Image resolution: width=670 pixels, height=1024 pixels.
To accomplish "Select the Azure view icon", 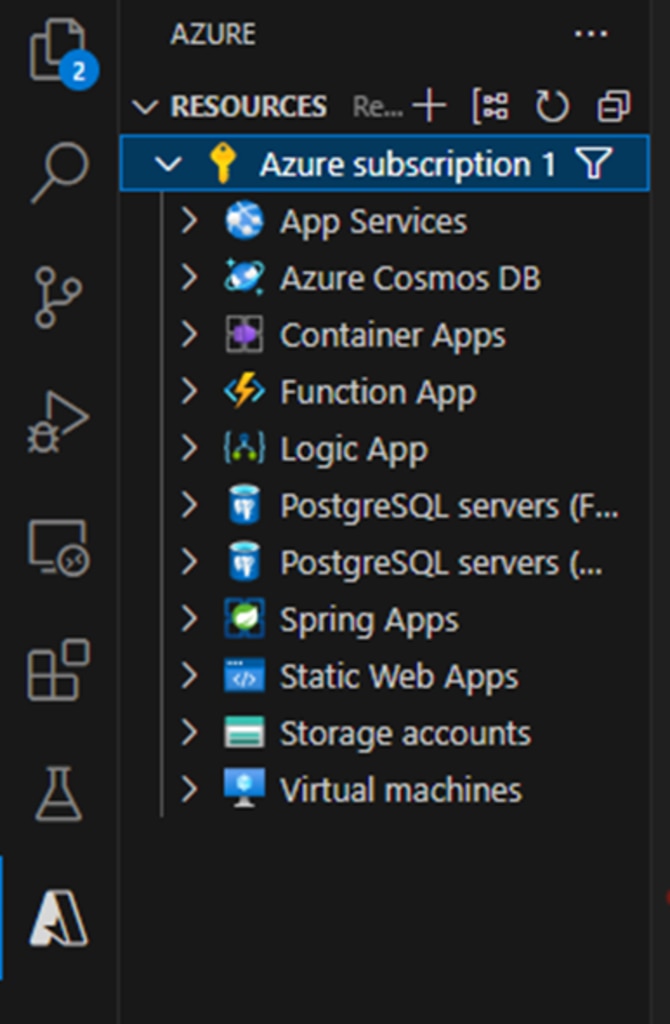I will point(59,920).
